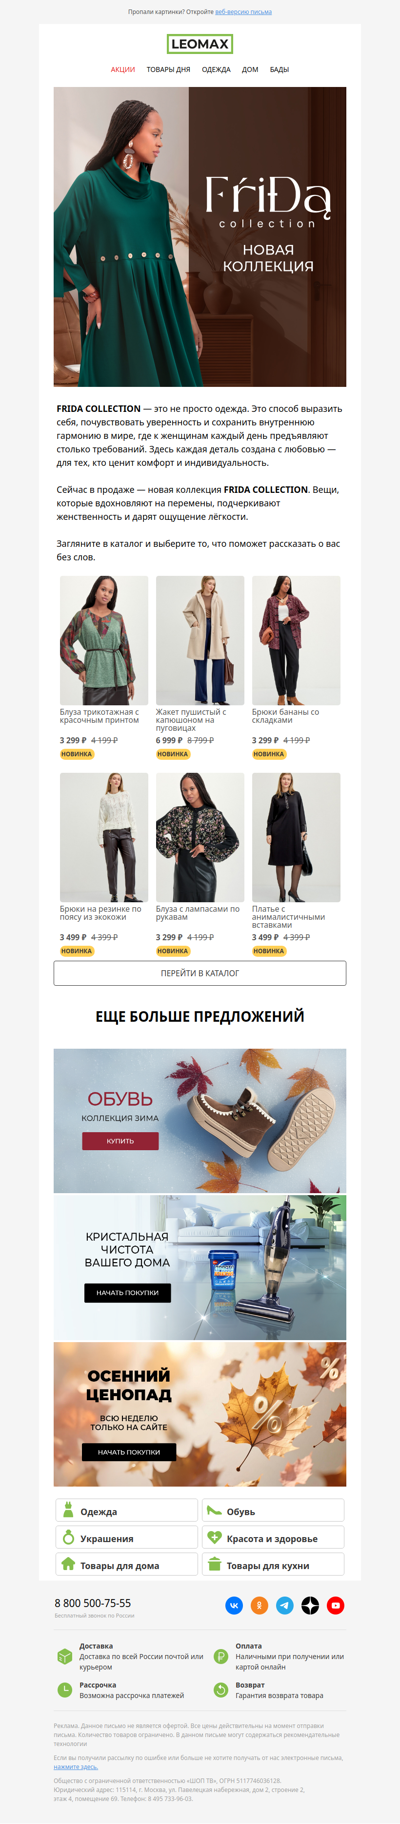Open the Украшения category with ring icon

pyautogui.click(x=126, y=1538)
